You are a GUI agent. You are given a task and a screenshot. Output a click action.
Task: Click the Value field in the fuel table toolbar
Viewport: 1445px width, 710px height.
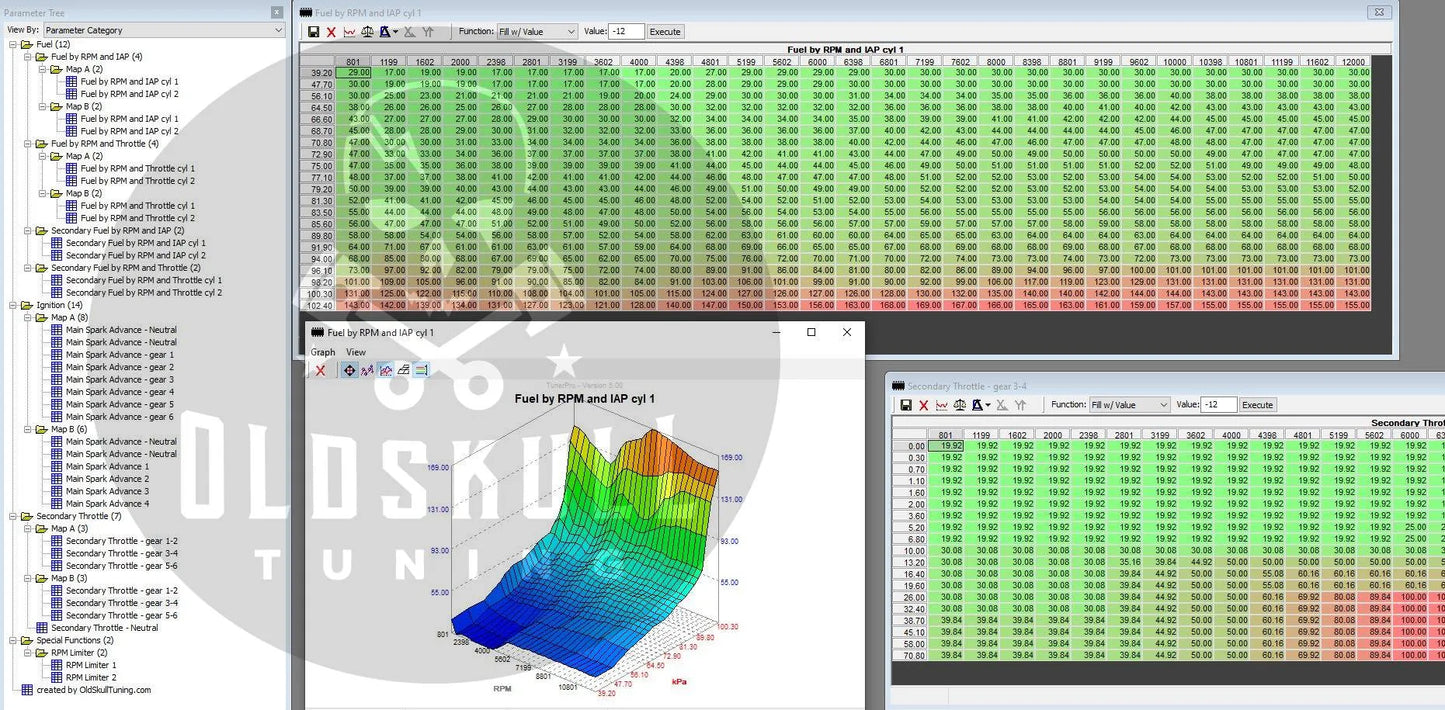[x=626, y=32]
